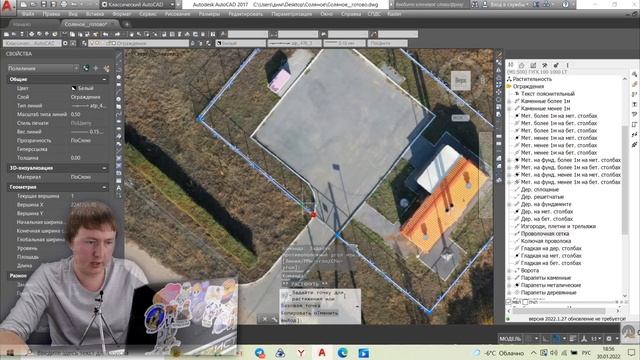Screen dimensions: 640x360
Task: Open the Белый color dropdown in properties toolbar
Action: tap(240, 43)
